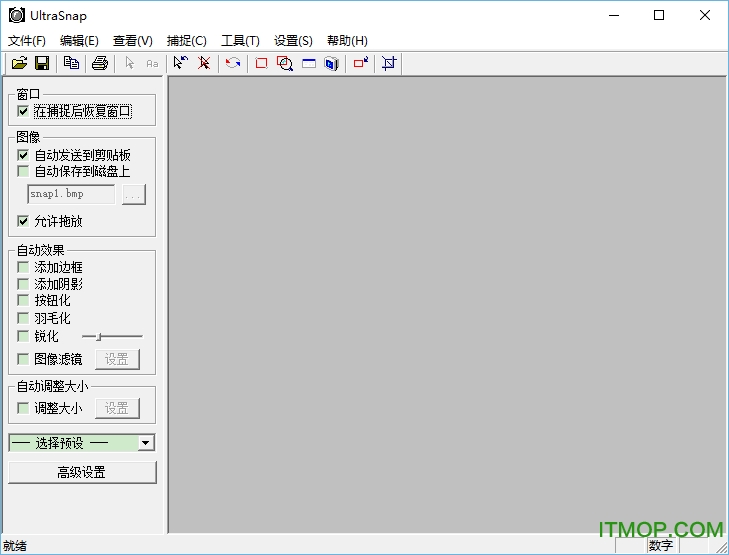Click the '数字' status bar indicator
The width and height of the screenshot is (729, 555).
661,545
